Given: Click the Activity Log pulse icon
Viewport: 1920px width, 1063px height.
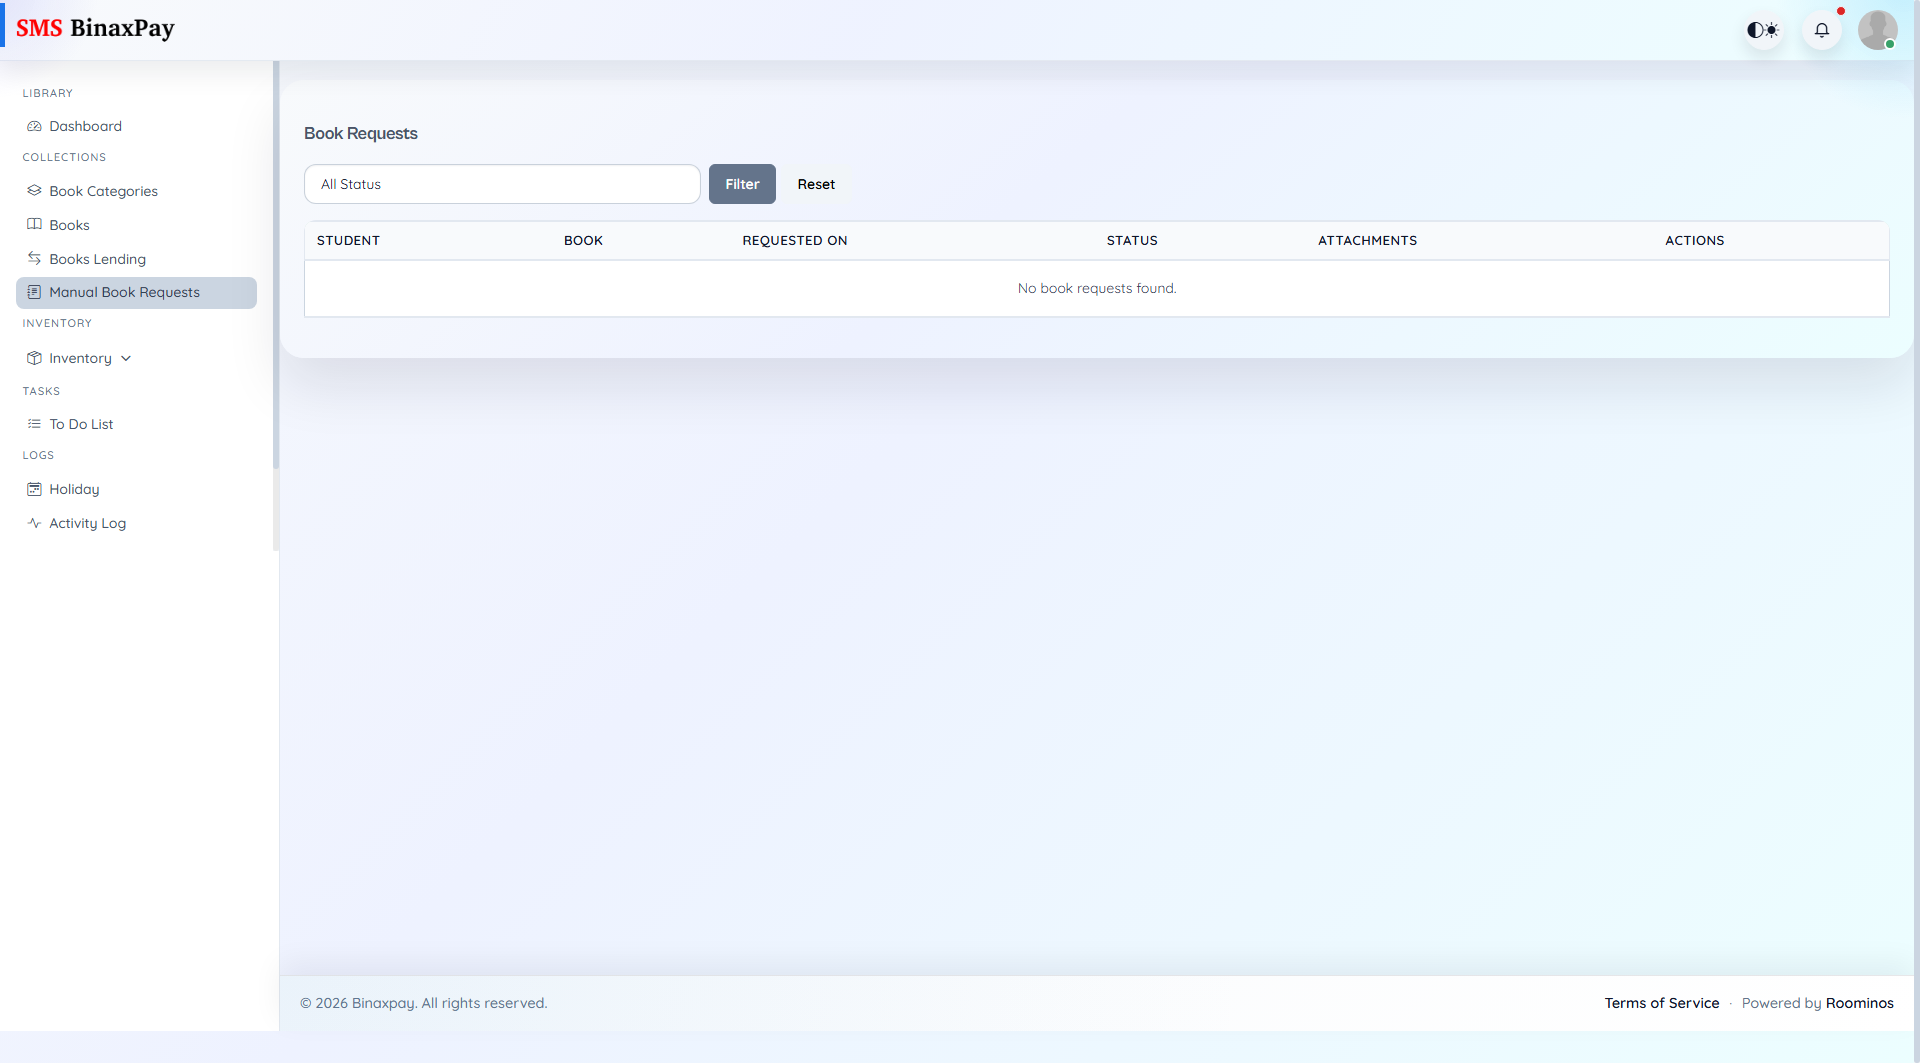Looking at the screenshot, I should coord(34,523).
